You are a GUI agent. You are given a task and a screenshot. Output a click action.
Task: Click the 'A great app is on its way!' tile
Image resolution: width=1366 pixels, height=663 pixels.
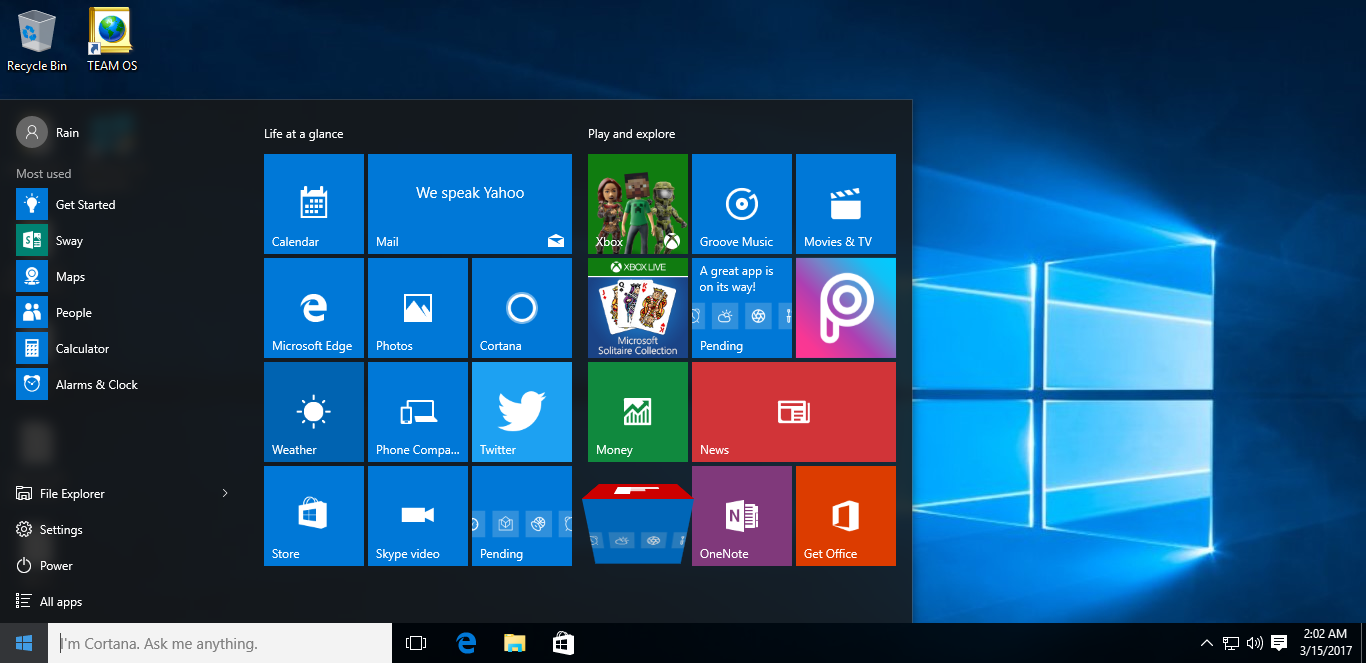click(x=742, y=308)
